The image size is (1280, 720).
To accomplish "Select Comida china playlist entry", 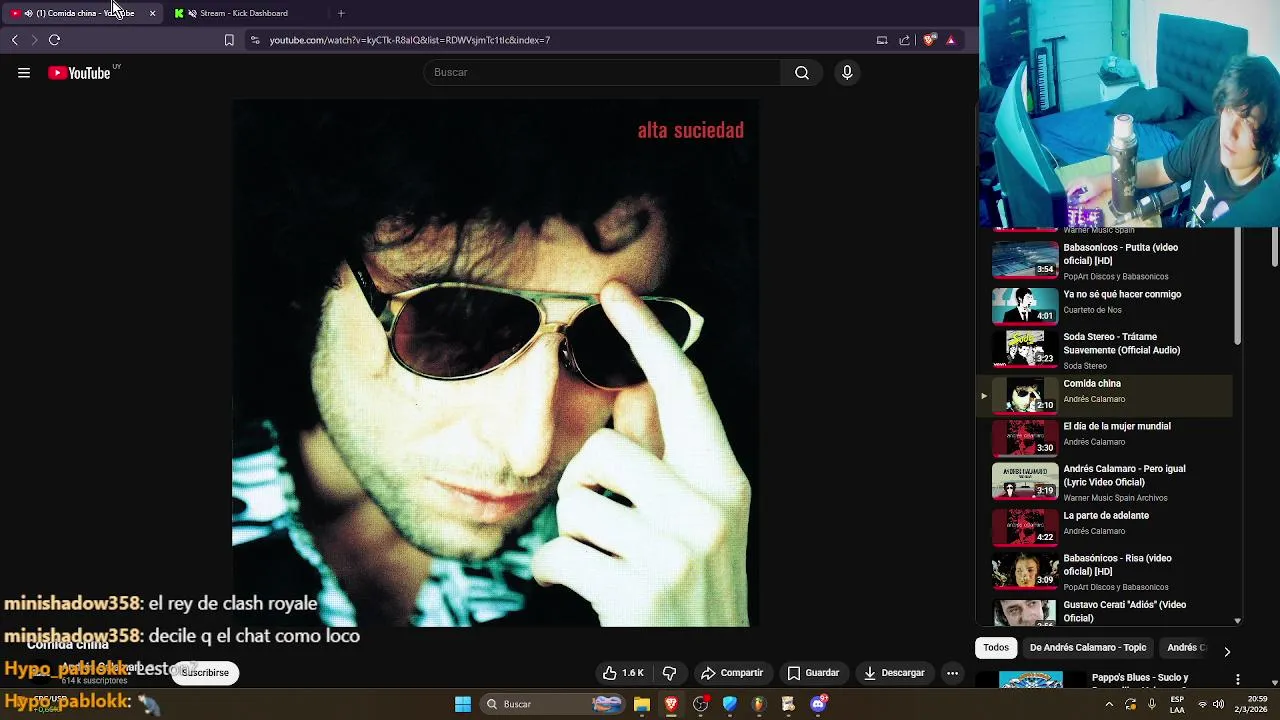I will click(x=1105, y=395).
